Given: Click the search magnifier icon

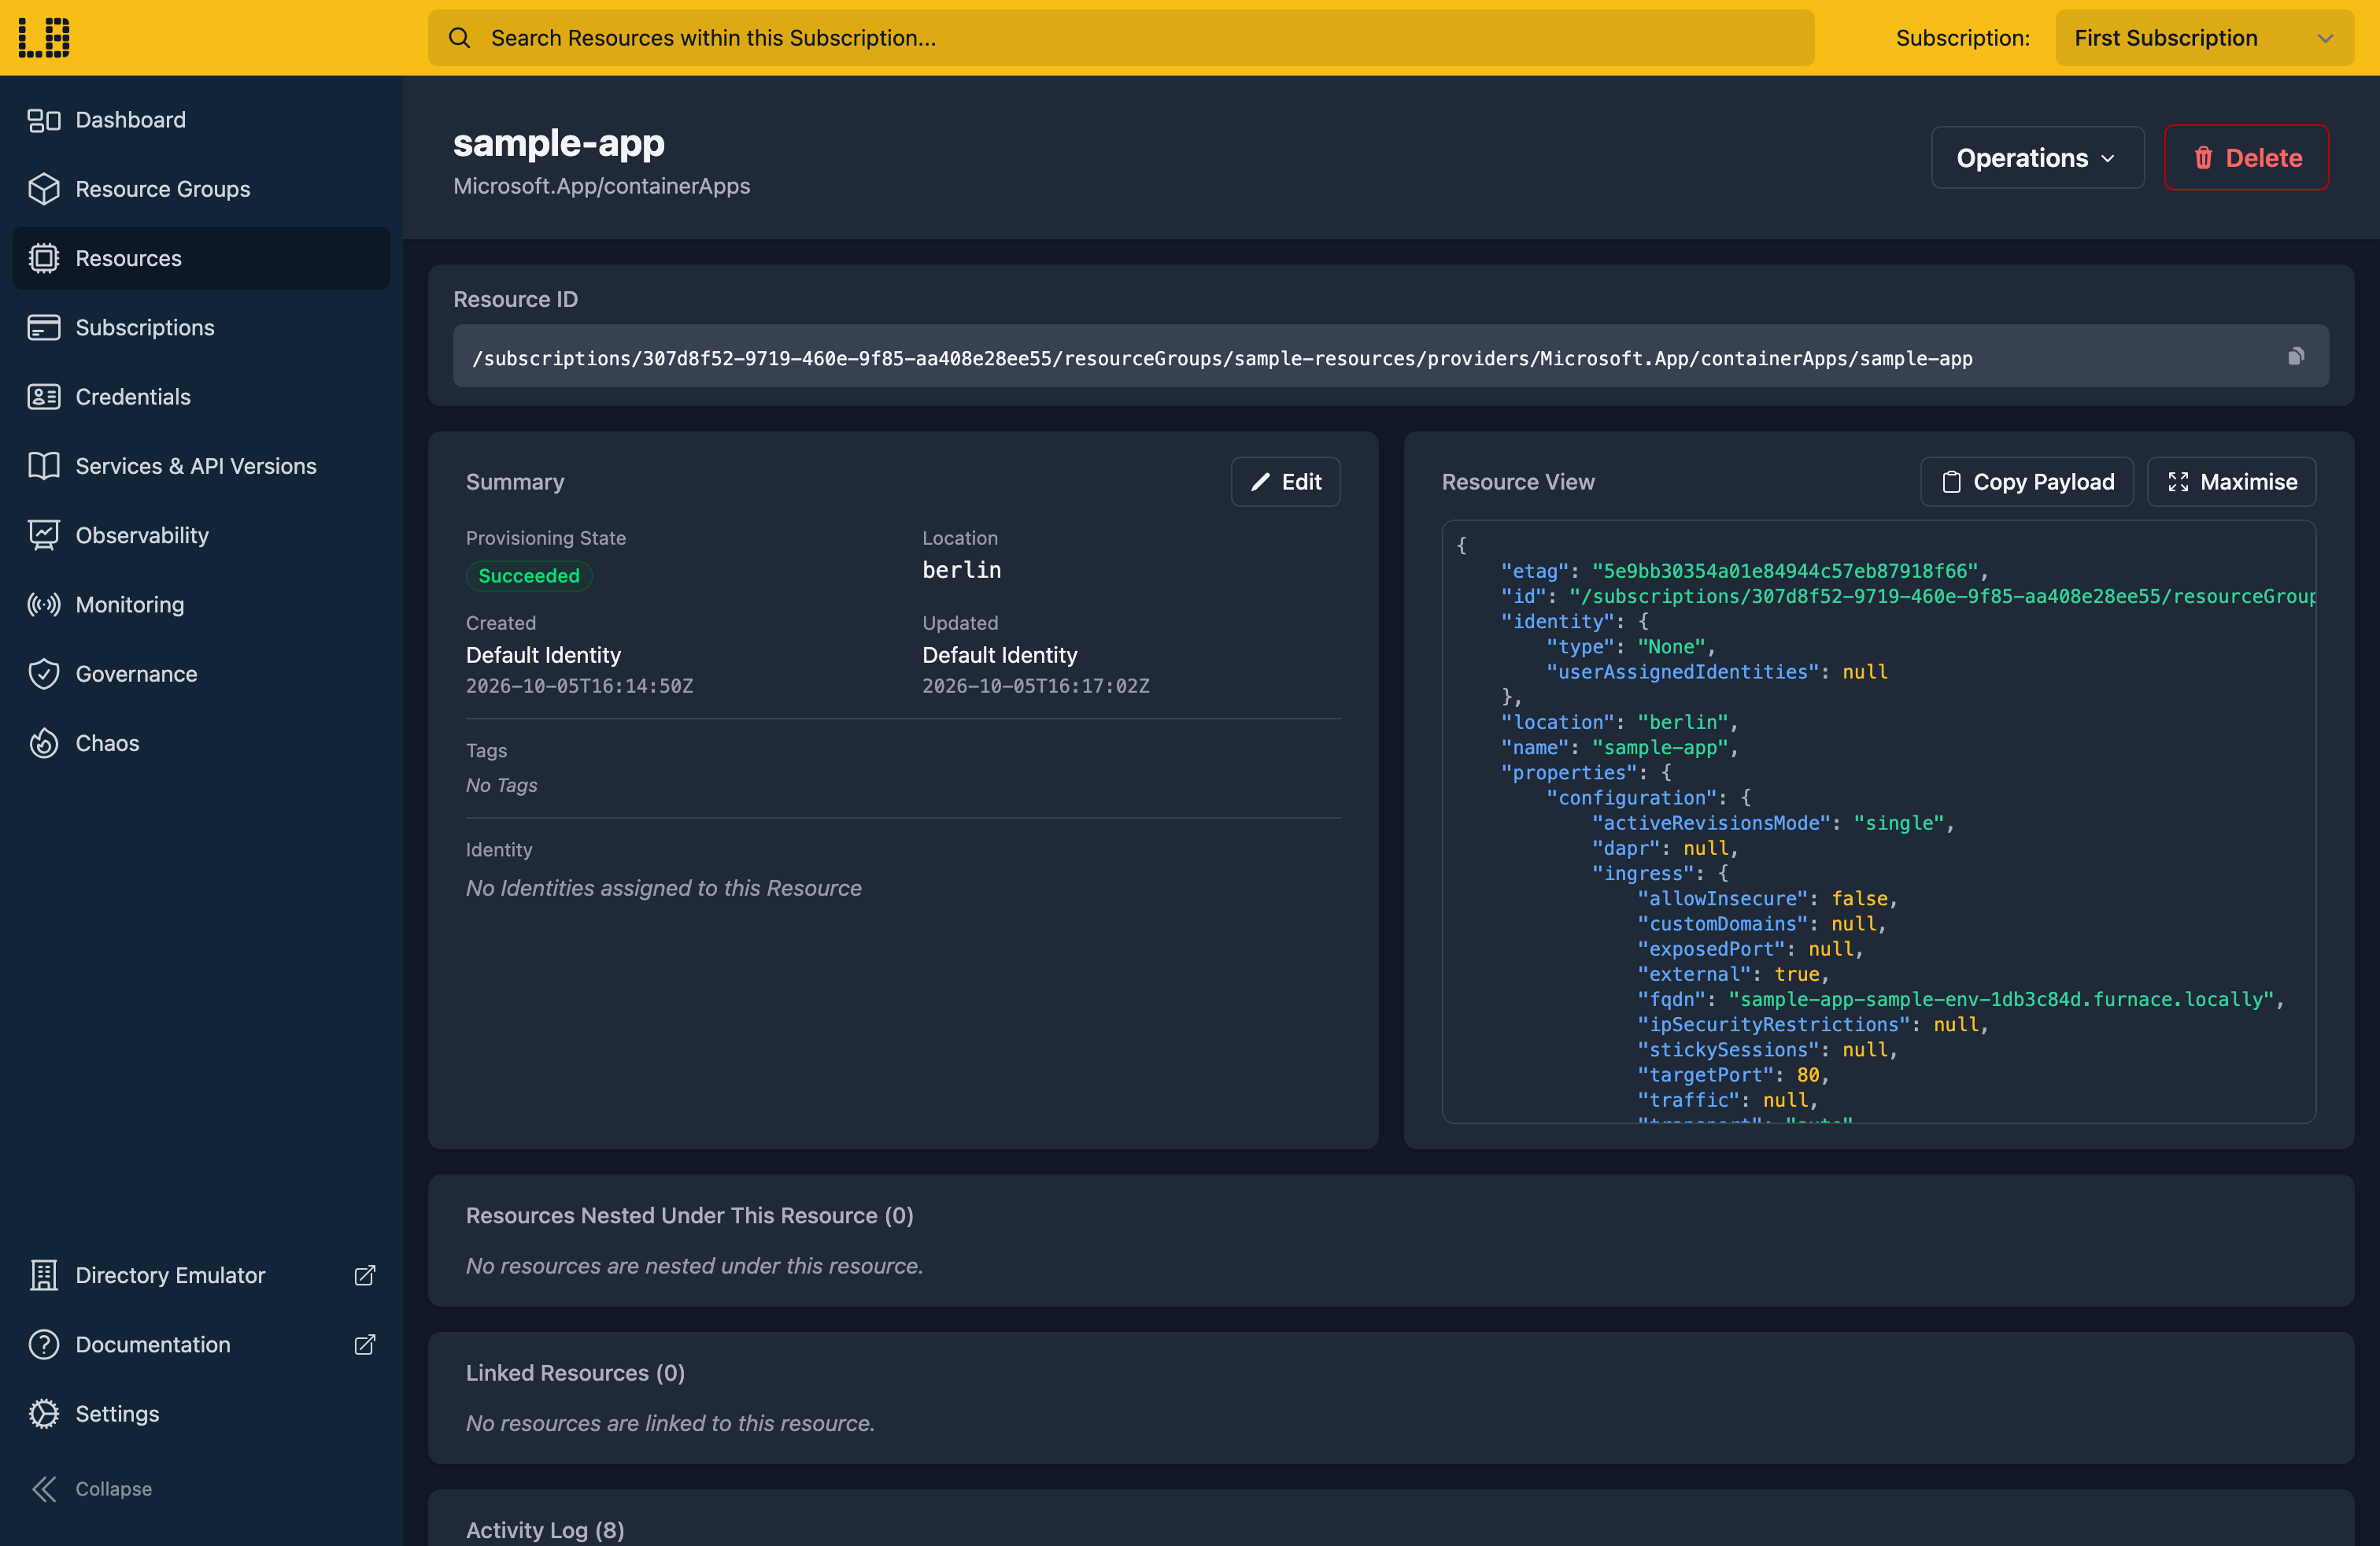Looking at the screenshot, I should 459,38.
